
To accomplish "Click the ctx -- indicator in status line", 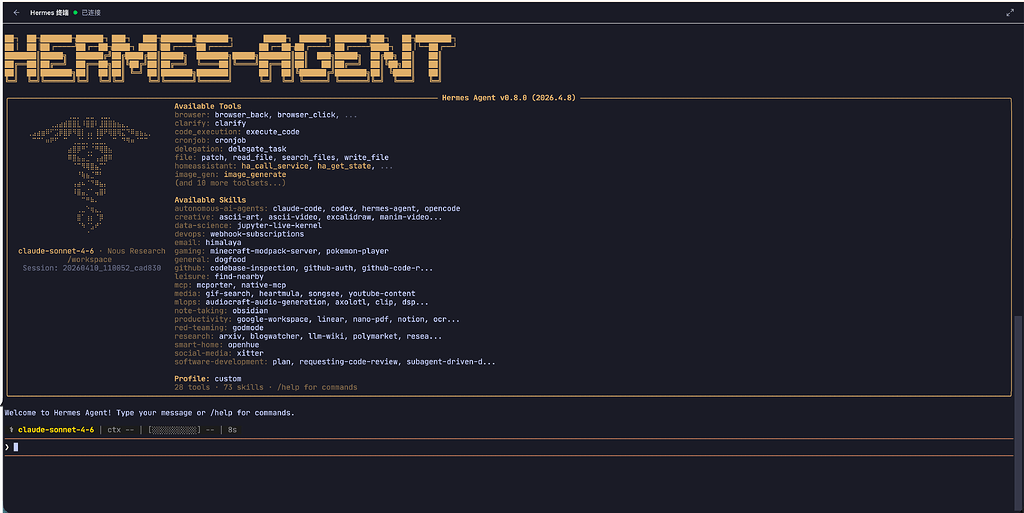I will tap(119, 430).
